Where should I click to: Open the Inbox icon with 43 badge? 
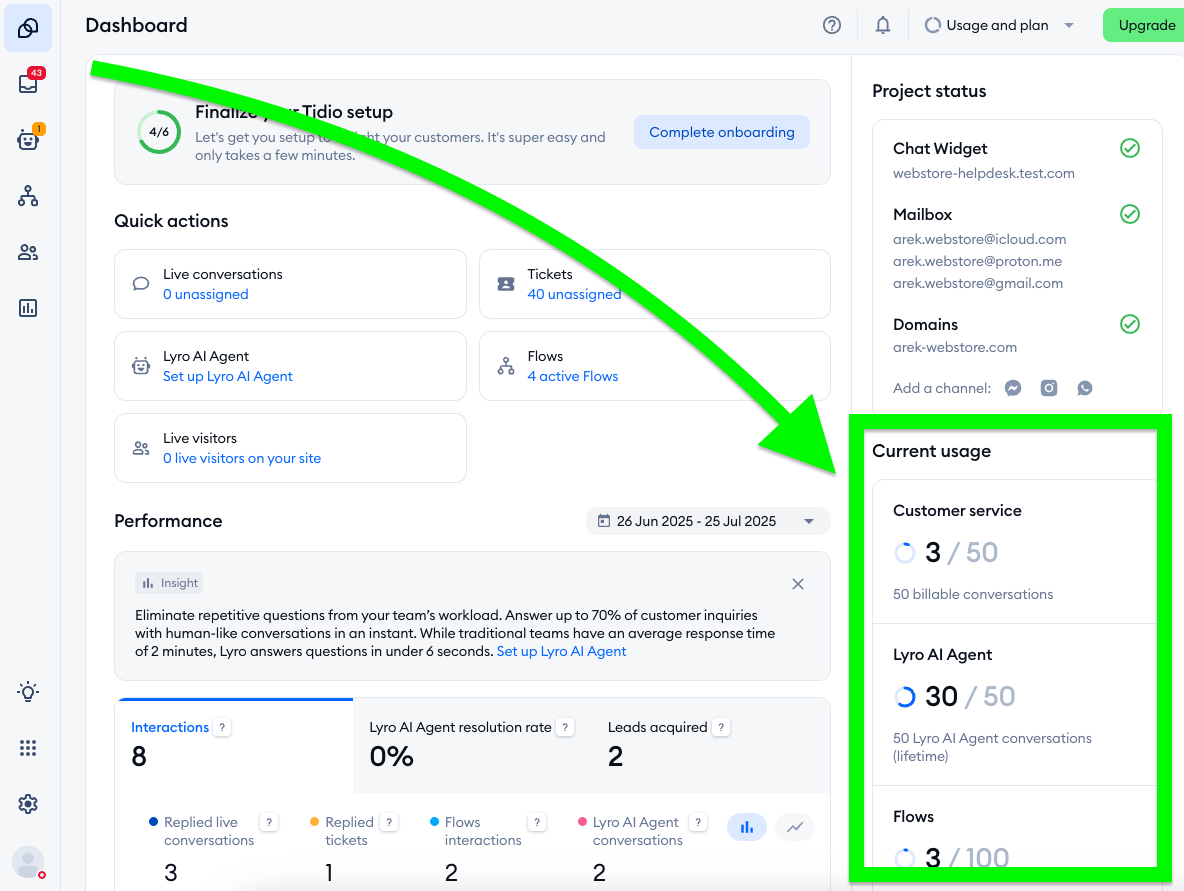[29, 83]
